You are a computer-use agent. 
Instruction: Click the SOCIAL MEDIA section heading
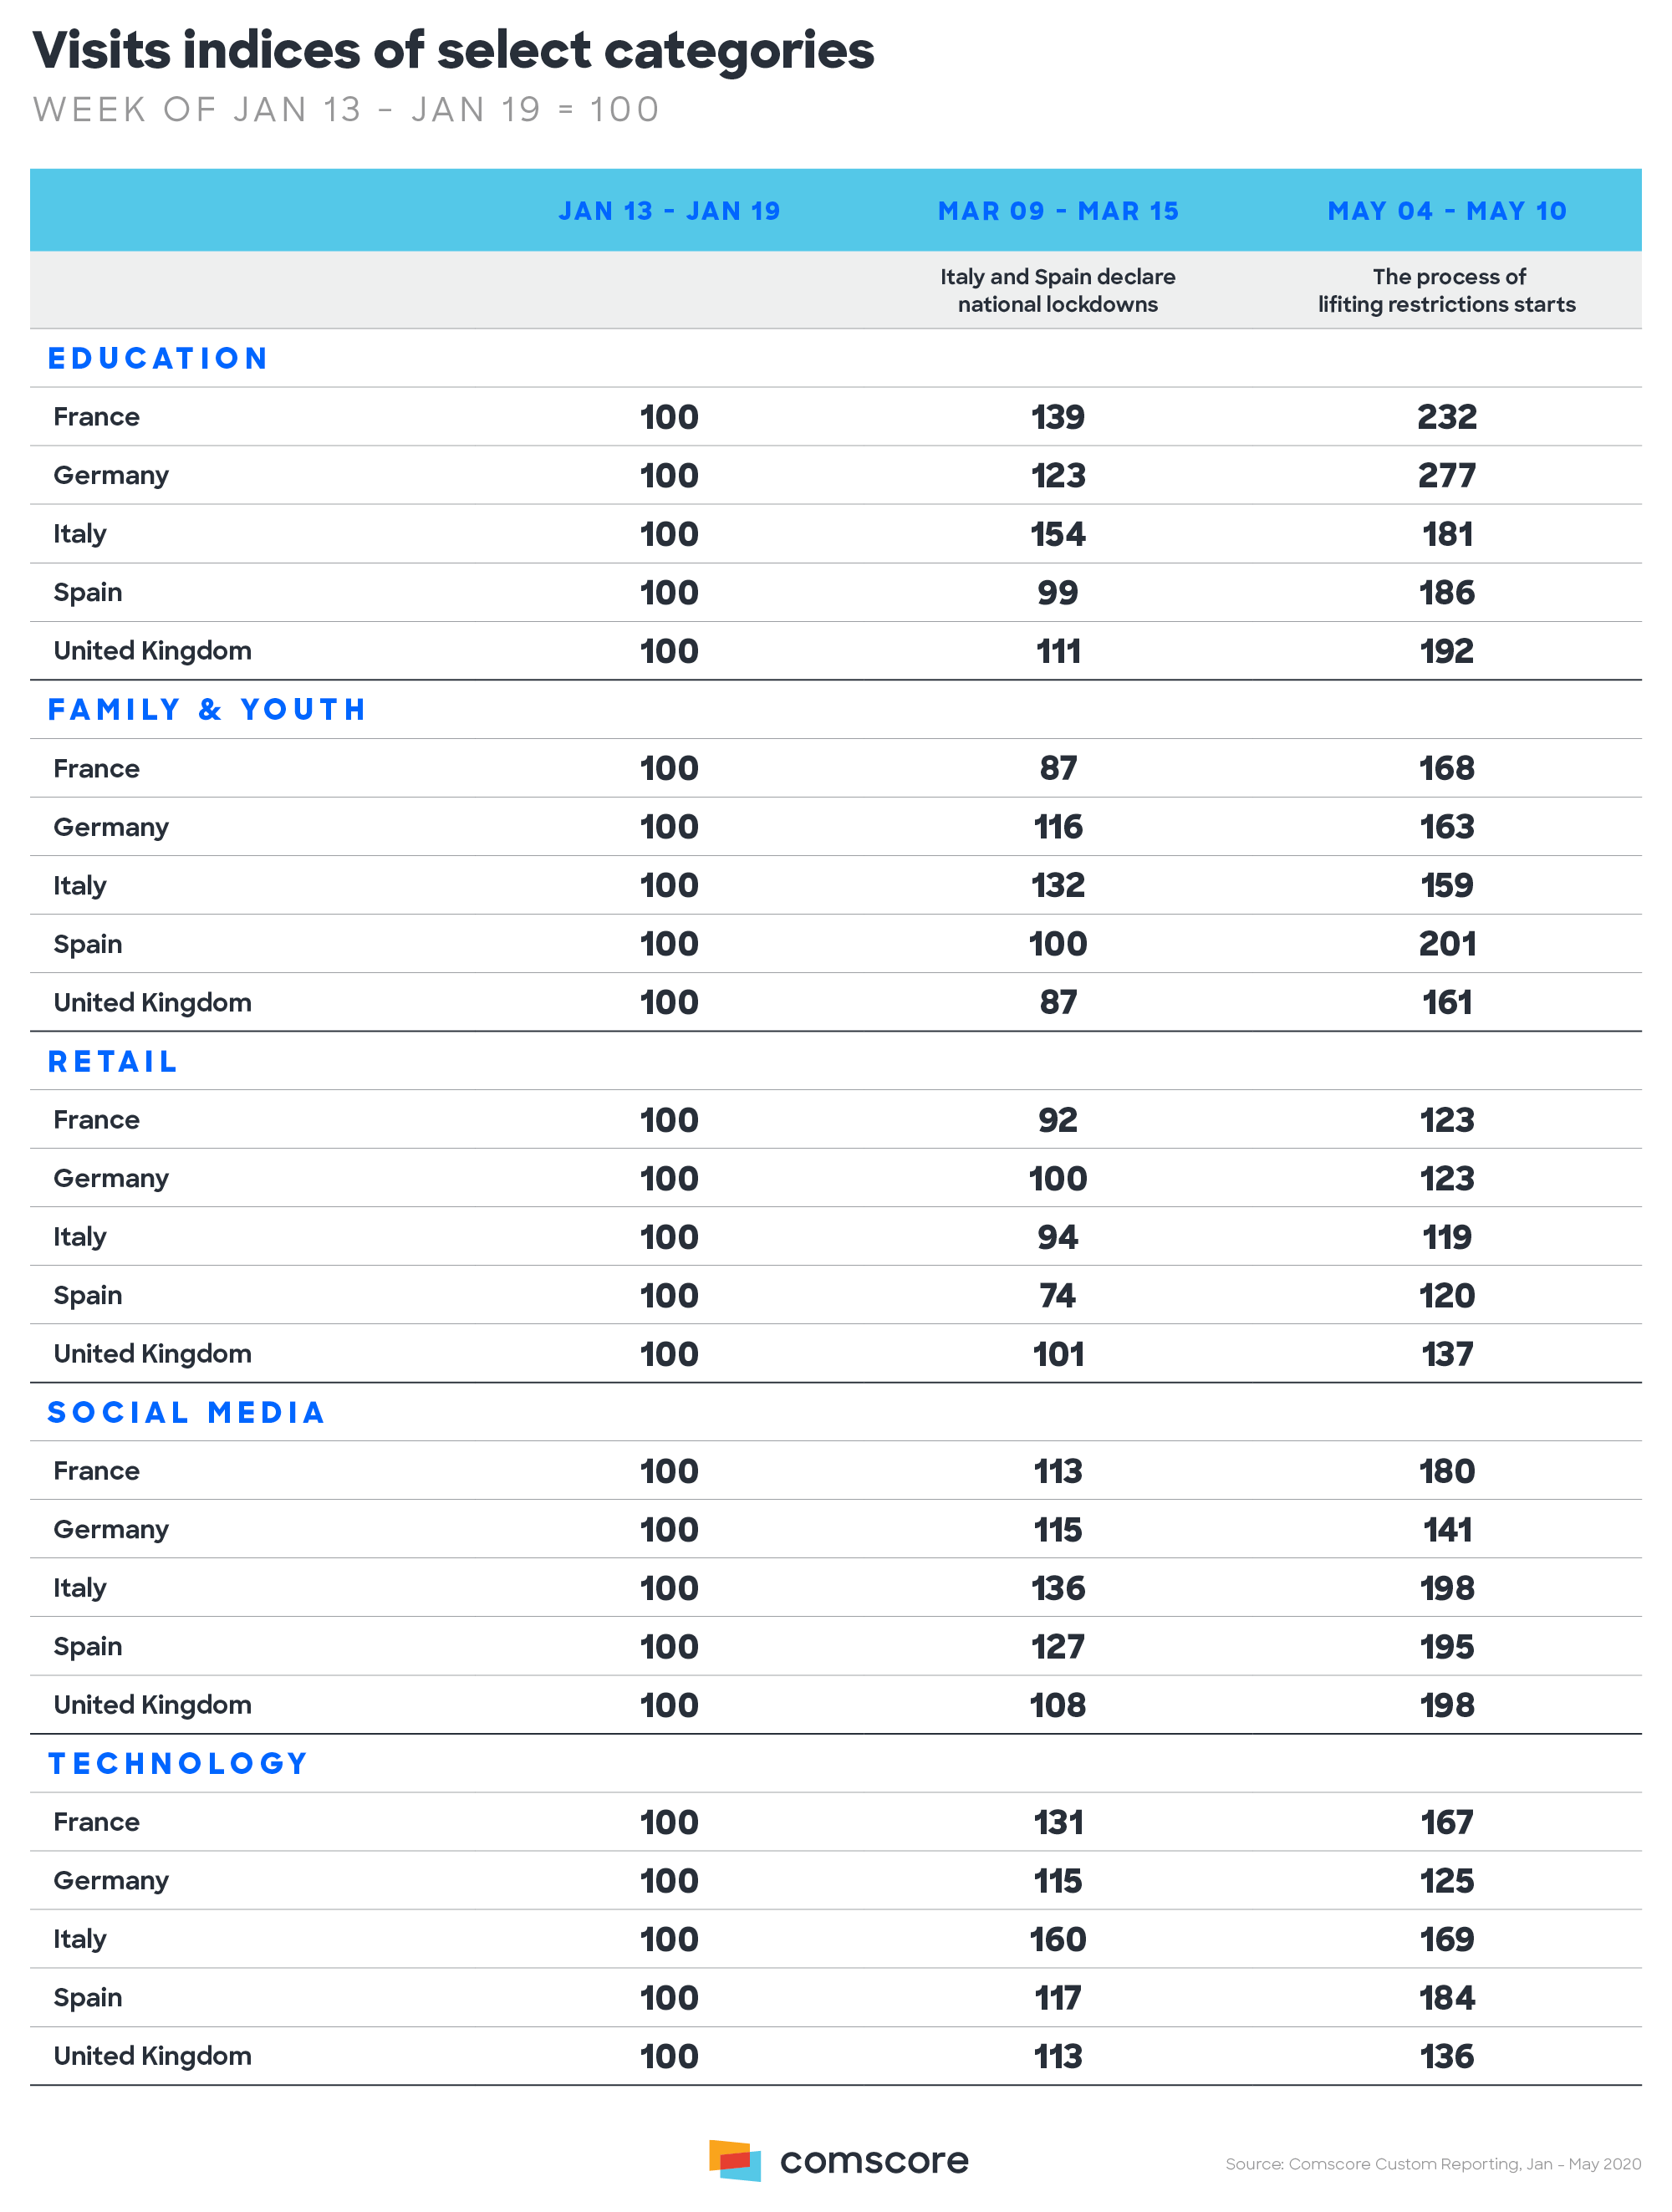coord(187,1412)
